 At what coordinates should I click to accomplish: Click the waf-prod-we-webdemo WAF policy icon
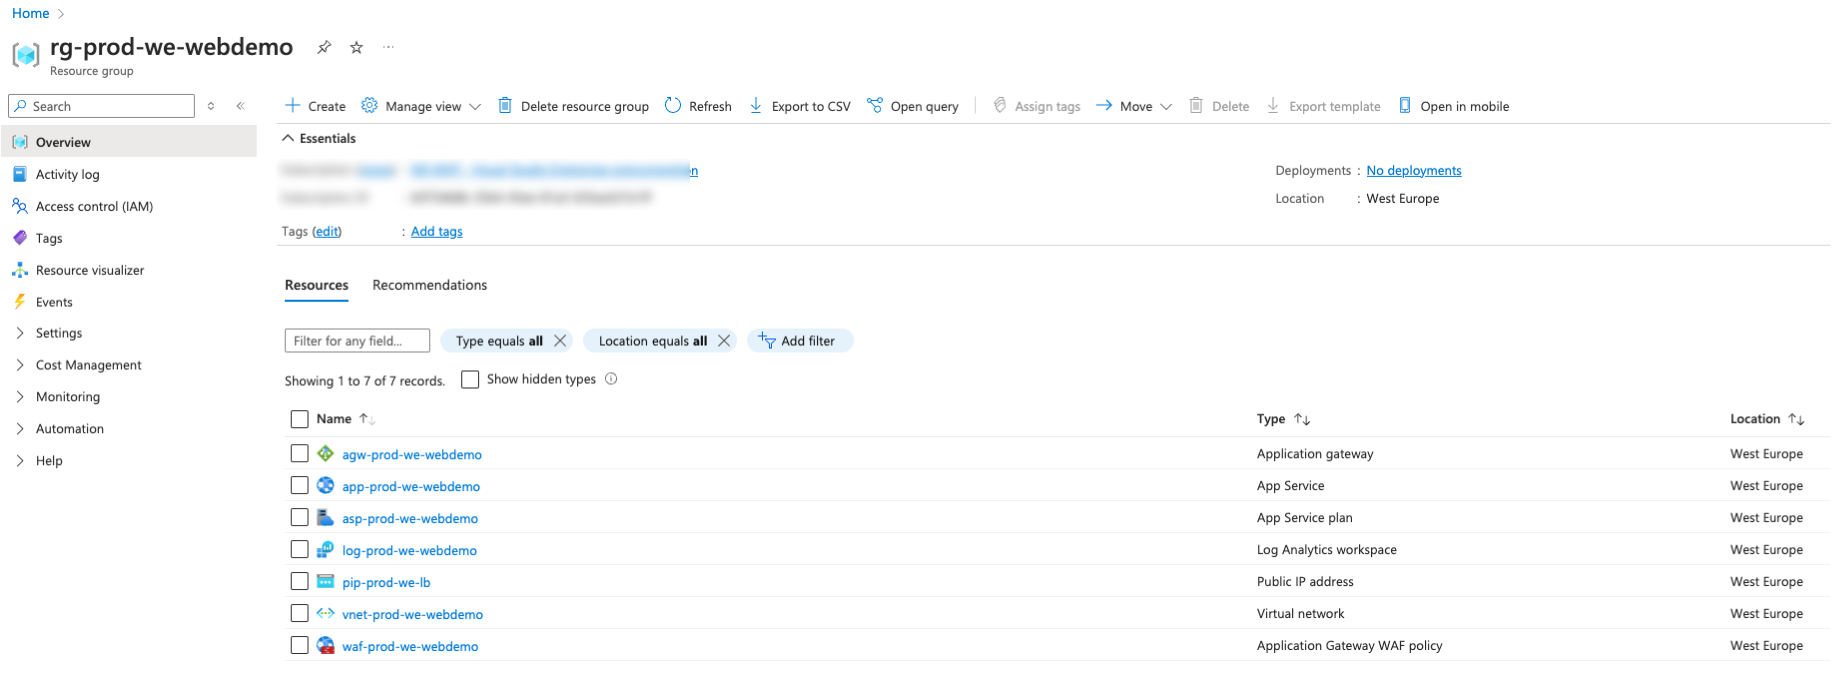[x=325, y=646]
